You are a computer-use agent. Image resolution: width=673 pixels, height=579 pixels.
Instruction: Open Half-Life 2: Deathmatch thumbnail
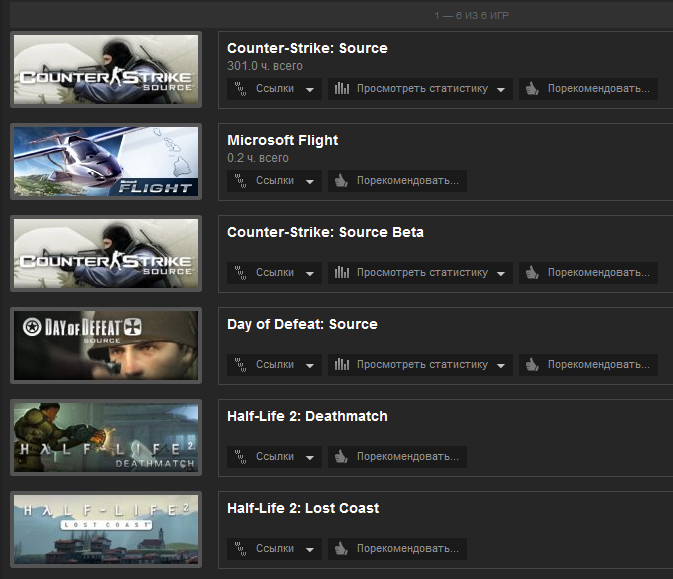(x=106, y=437)
